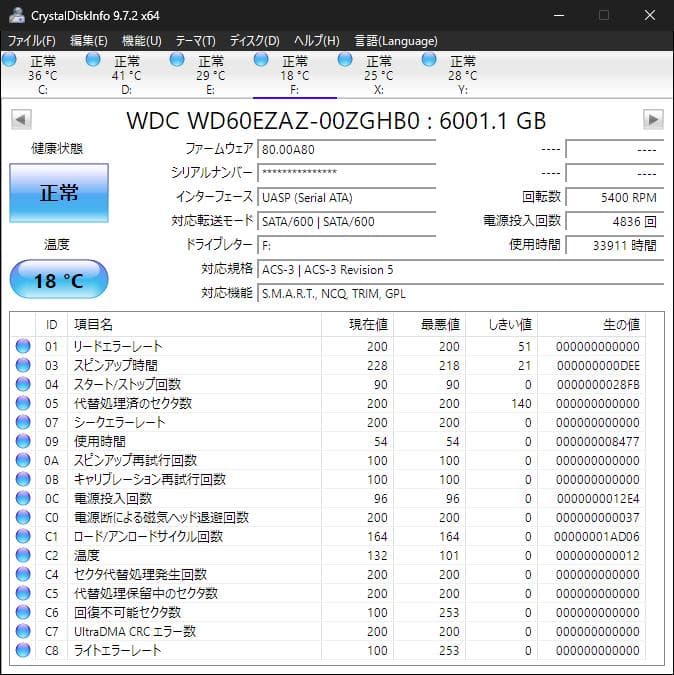Click the masked serial number field

[346, 173]
